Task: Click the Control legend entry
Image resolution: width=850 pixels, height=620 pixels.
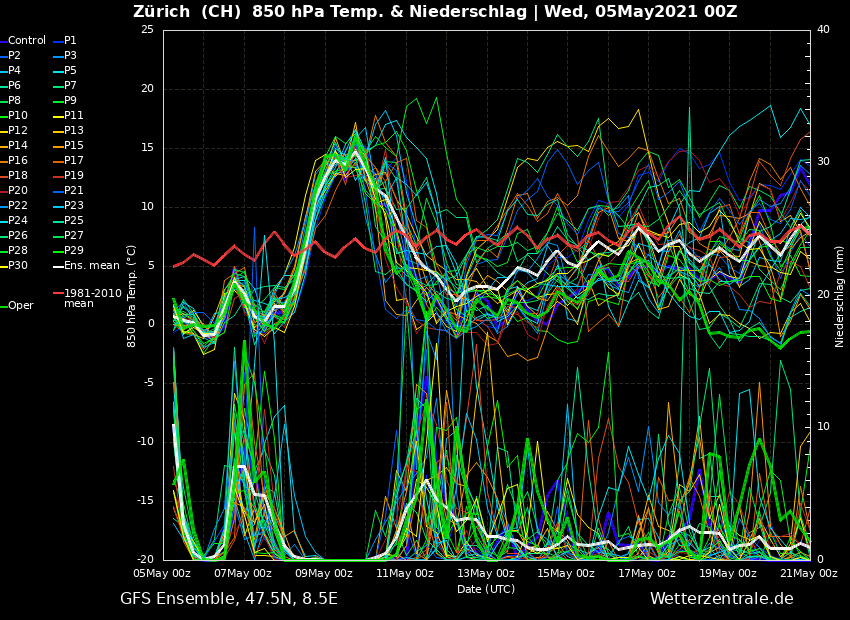Action: coord(23,41)
